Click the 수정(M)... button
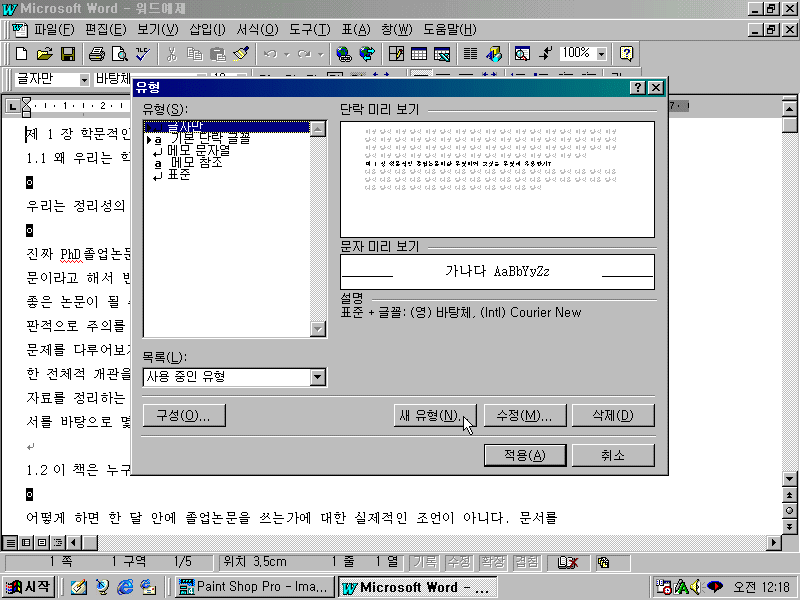Screen dimensions: 800x600 click(524, 415)
